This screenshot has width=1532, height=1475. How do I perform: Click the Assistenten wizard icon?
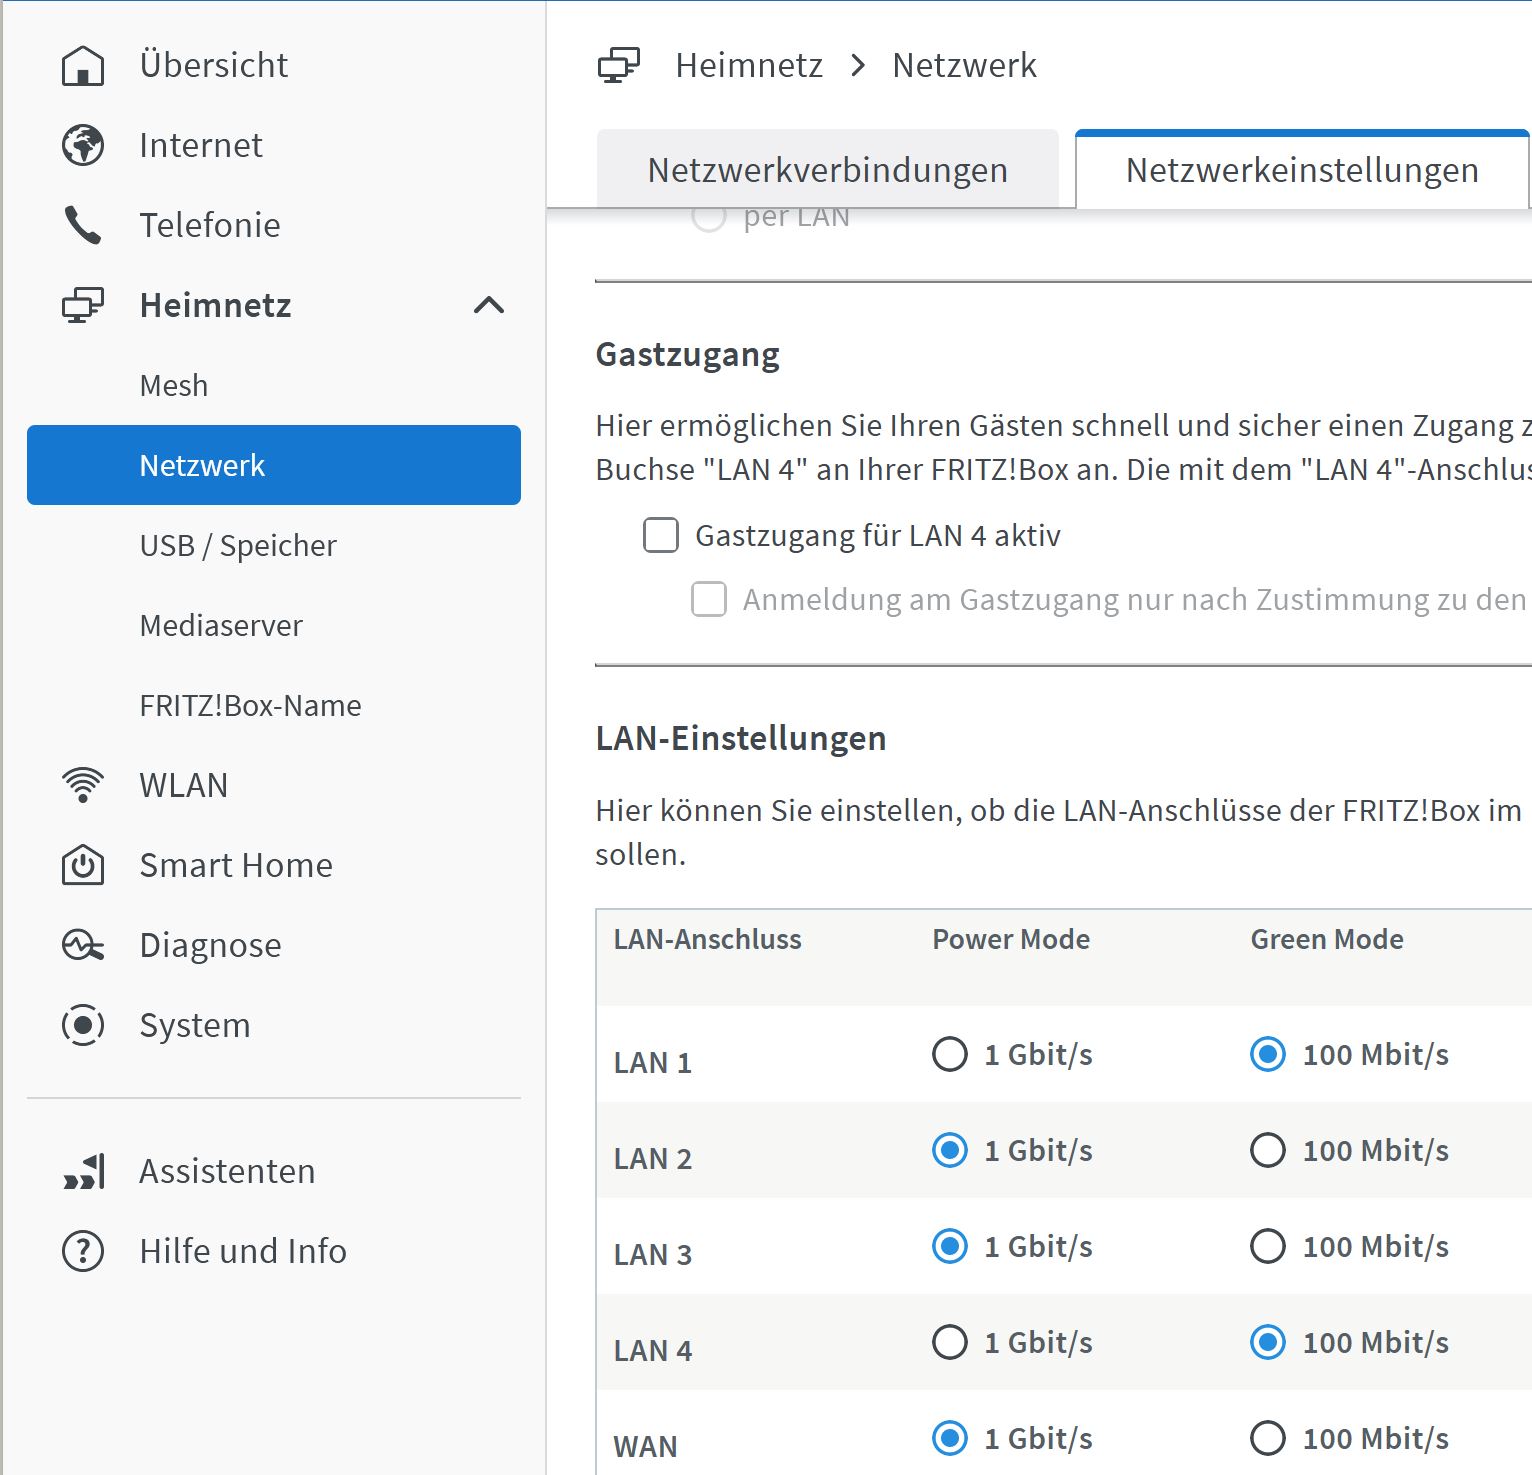83,1171
